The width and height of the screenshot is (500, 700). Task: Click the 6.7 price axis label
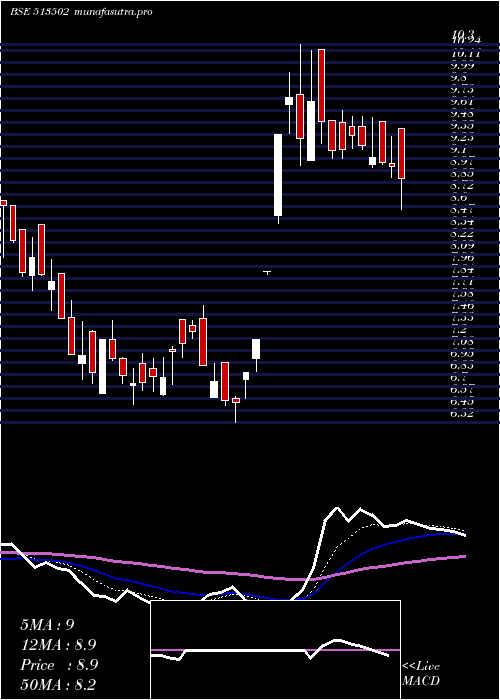(x=461, y=379)
